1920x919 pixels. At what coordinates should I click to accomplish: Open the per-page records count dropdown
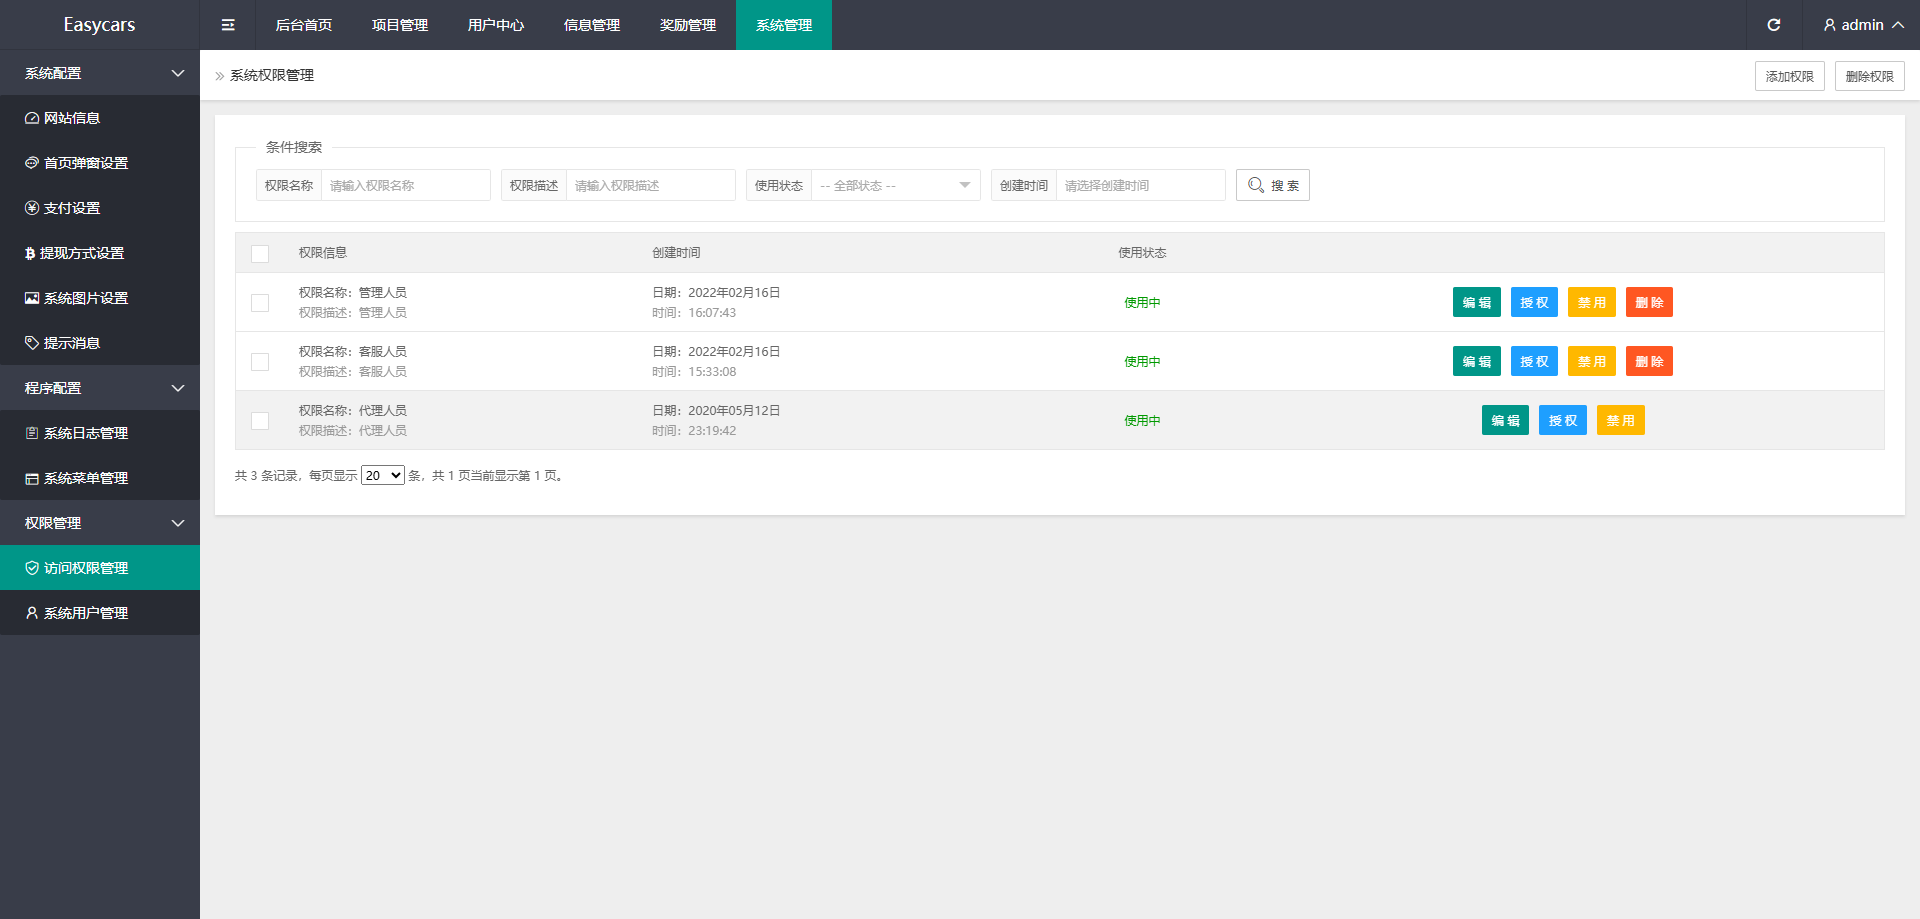tap(382, 476)
